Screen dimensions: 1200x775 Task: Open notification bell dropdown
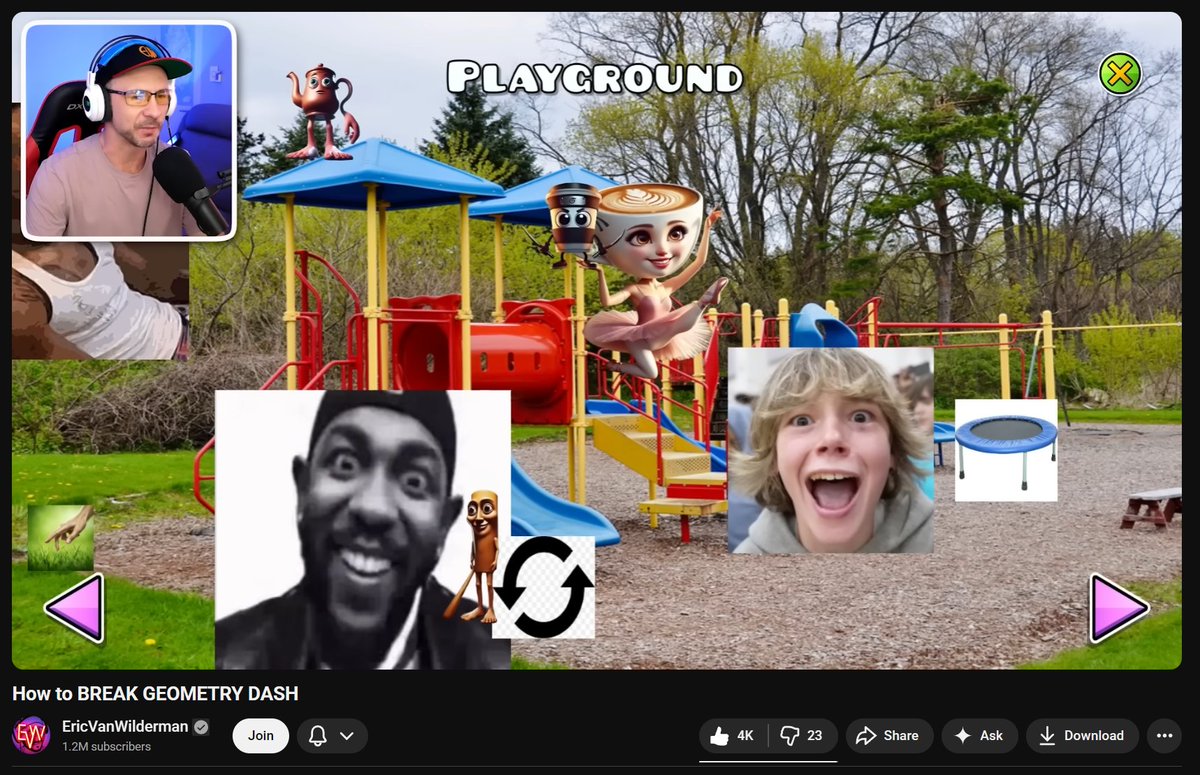coord(332,736)
